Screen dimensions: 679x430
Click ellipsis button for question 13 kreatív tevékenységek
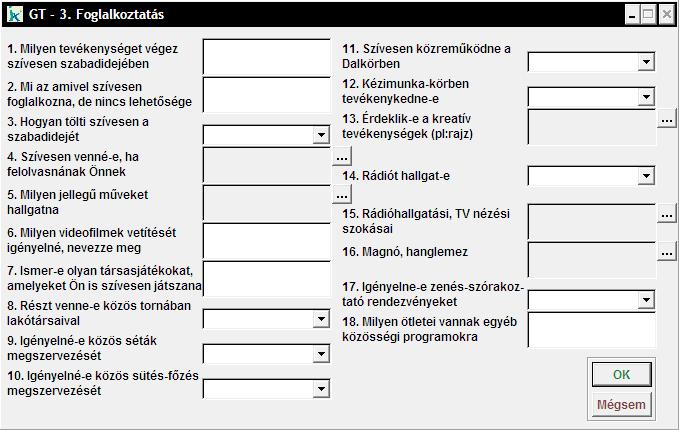(x=667, y=120)
